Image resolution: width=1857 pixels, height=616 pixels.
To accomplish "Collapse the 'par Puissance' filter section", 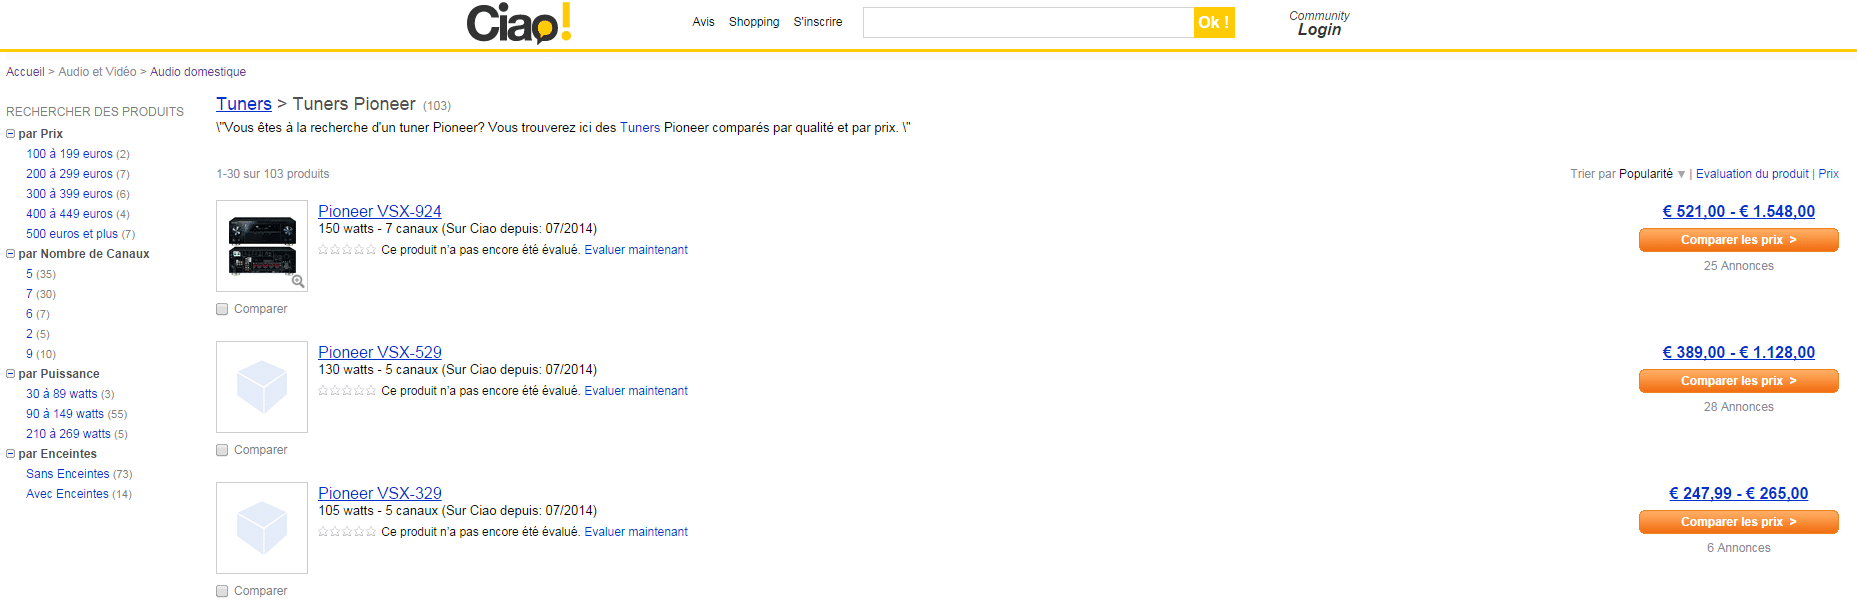I will click(11, 374).
